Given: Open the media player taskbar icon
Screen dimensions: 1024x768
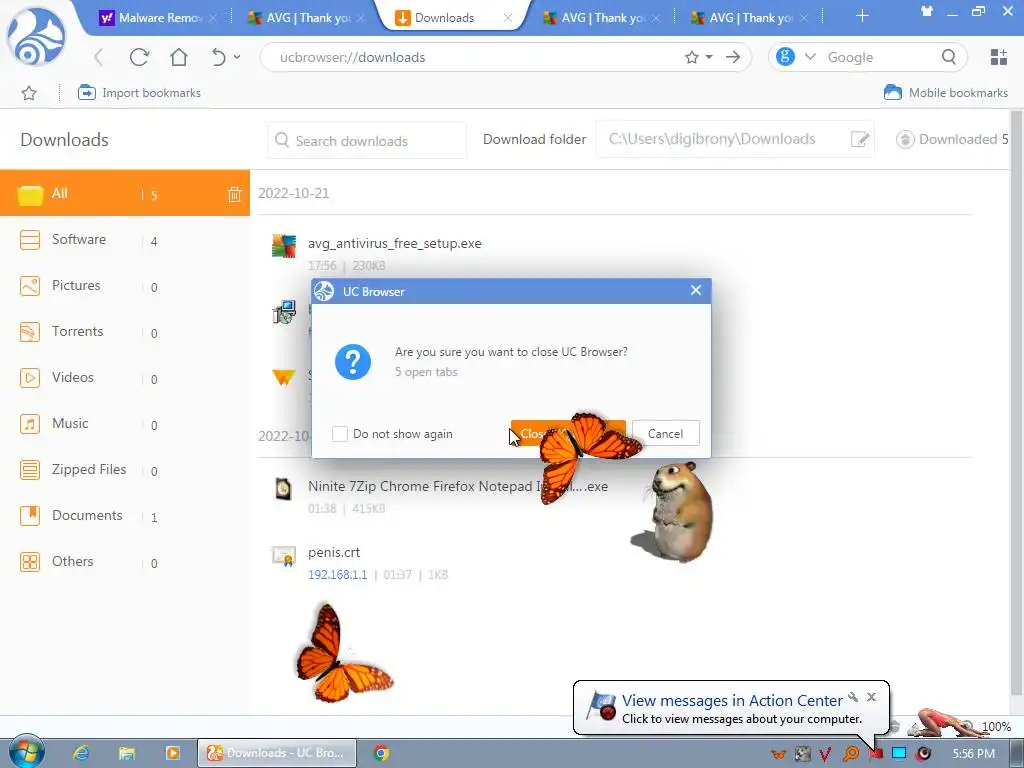Looking at the screenshot, I should 172,753.
